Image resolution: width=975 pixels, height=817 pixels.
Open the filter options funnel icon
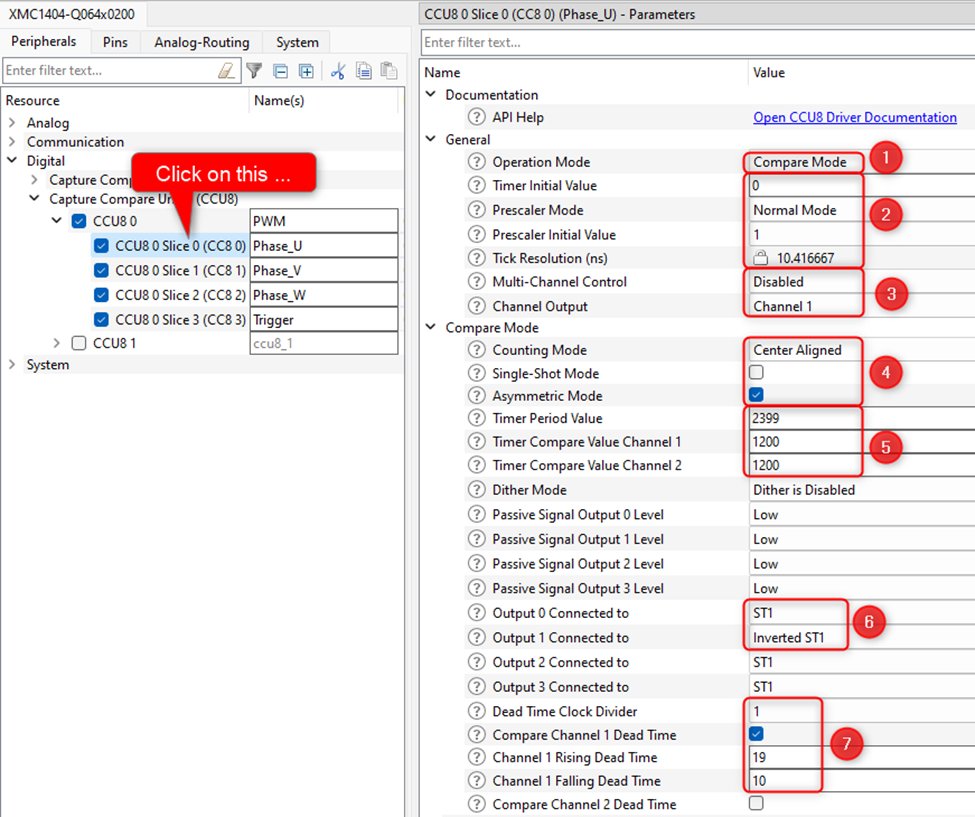[x=254, y=71]
